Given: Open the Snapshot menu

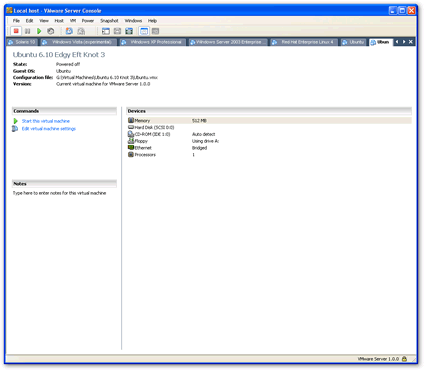Looking at the screenshot, I should (109, 21).
